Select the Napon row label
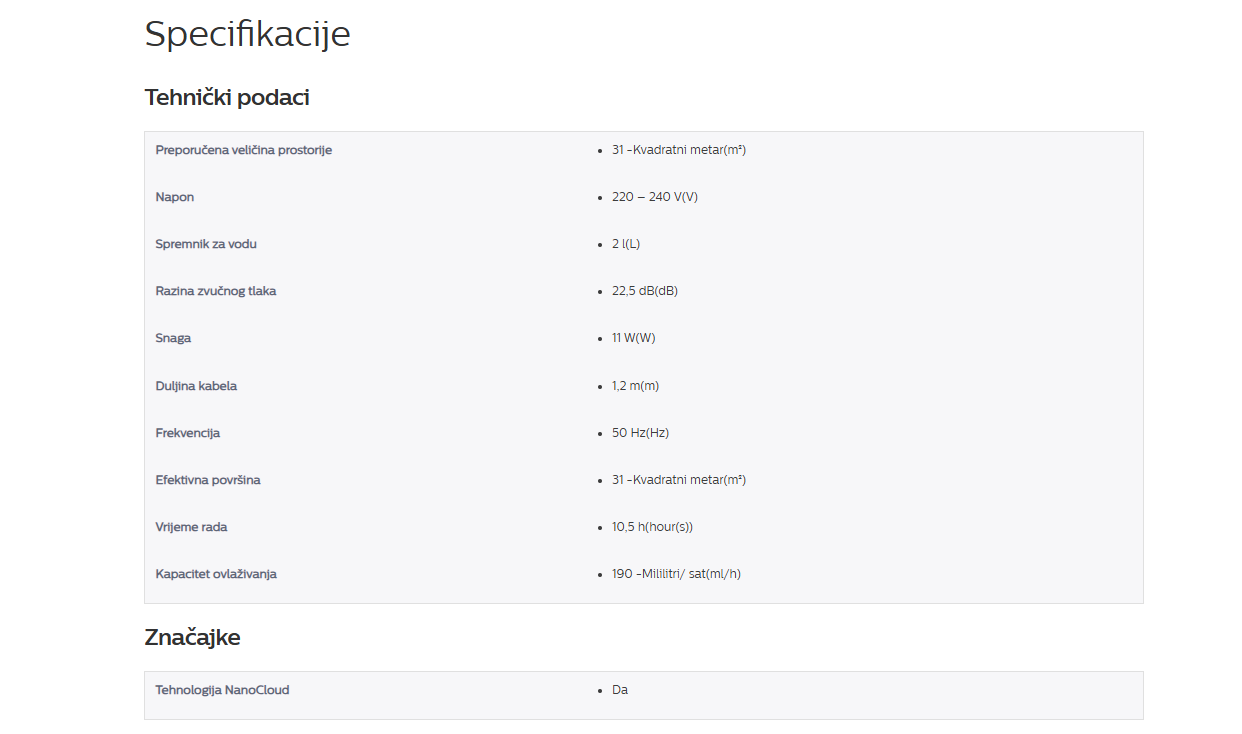The width and height of the screenshot is (1242, 734). [175, 197]
